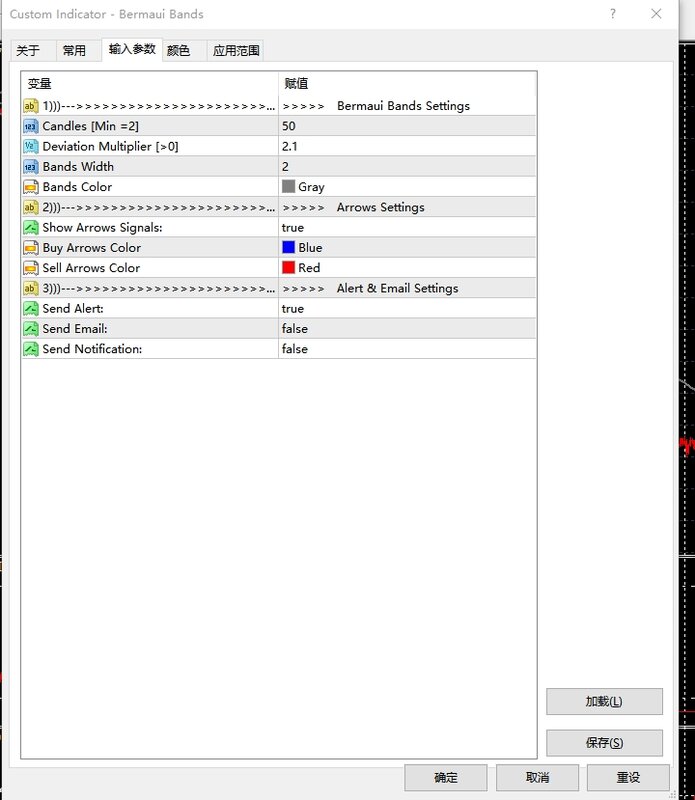The width and height of the screenshot is (695, 800).
Task: Click the Bermaui Bands Settings value text
Action: point(403,106)
